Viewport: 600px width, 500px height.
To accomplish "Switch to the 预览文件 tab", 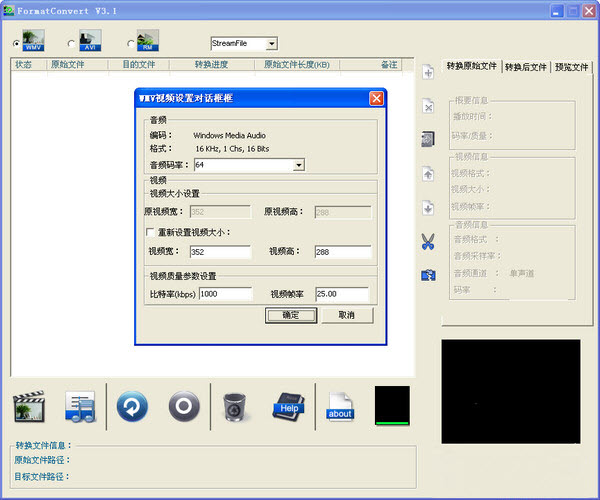I will point(571,67).
